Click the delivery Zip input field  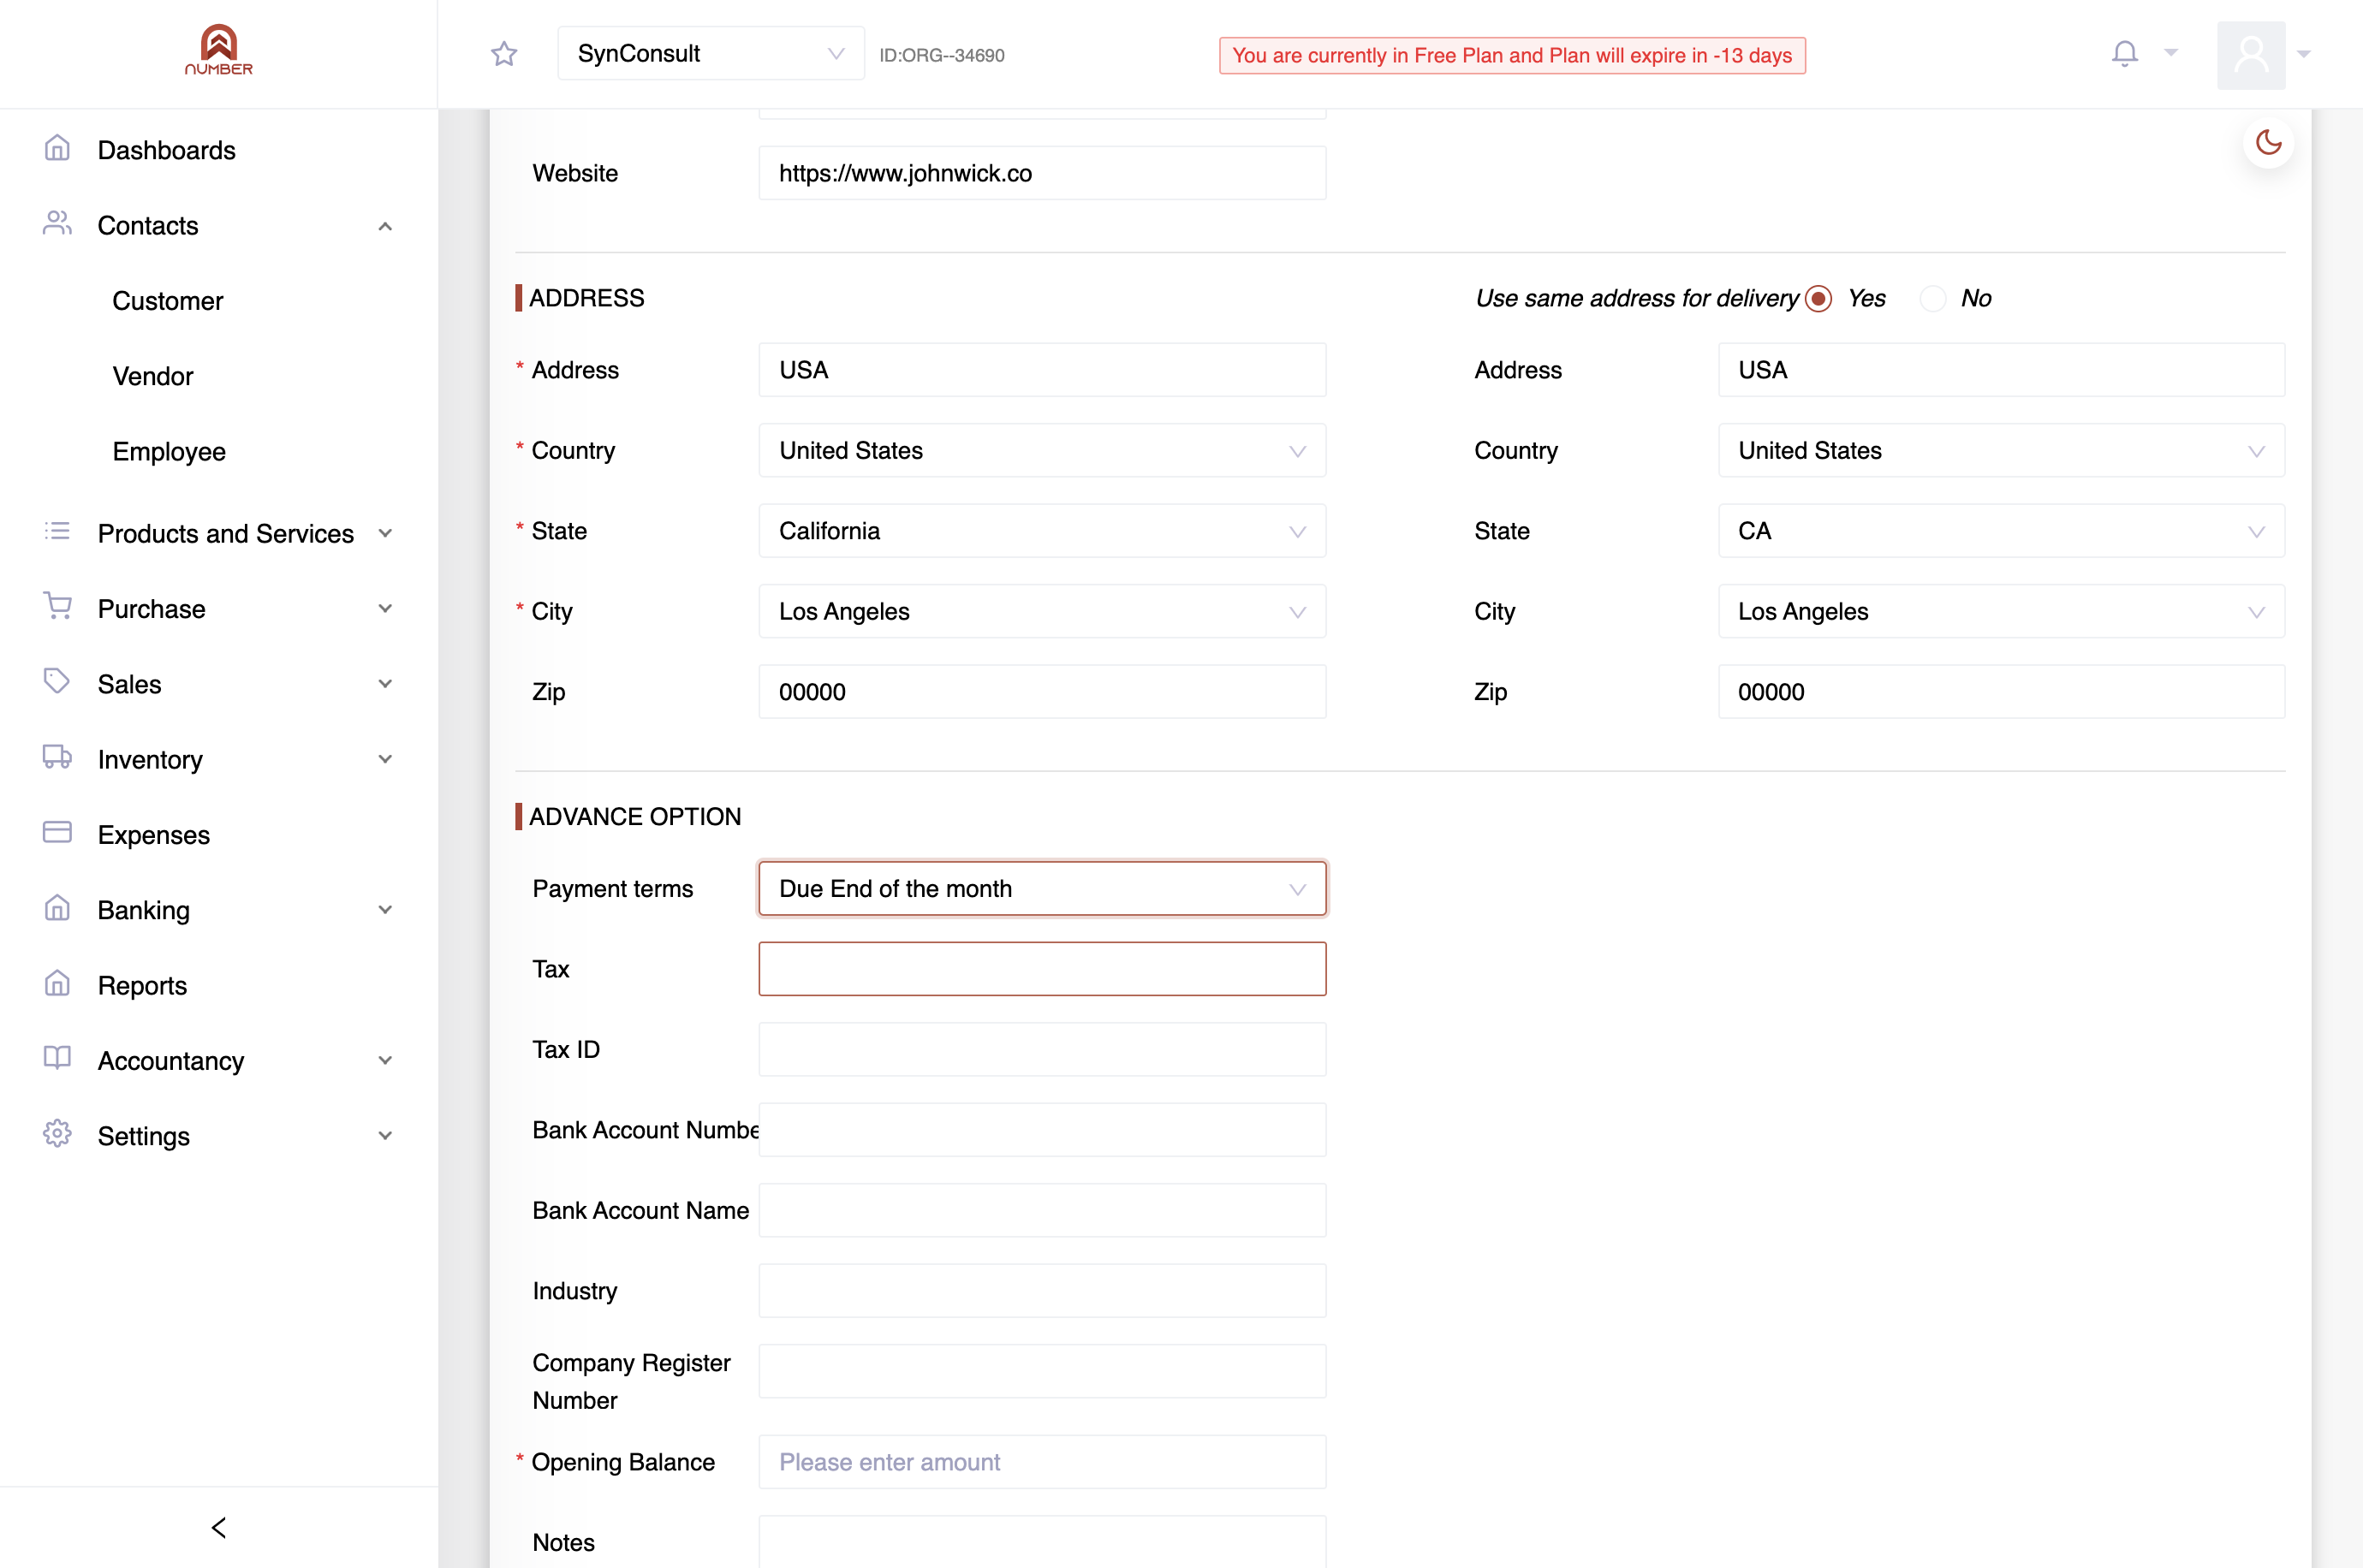click(2001, 692)
